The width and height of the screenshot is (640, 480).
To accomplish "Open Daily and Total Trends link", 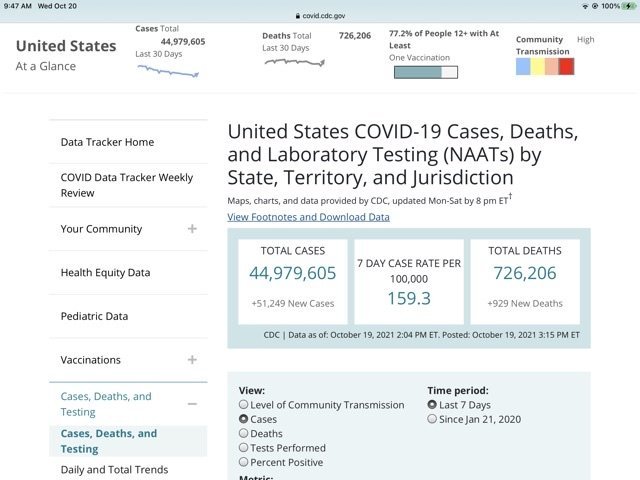I will tap(114, 470).
